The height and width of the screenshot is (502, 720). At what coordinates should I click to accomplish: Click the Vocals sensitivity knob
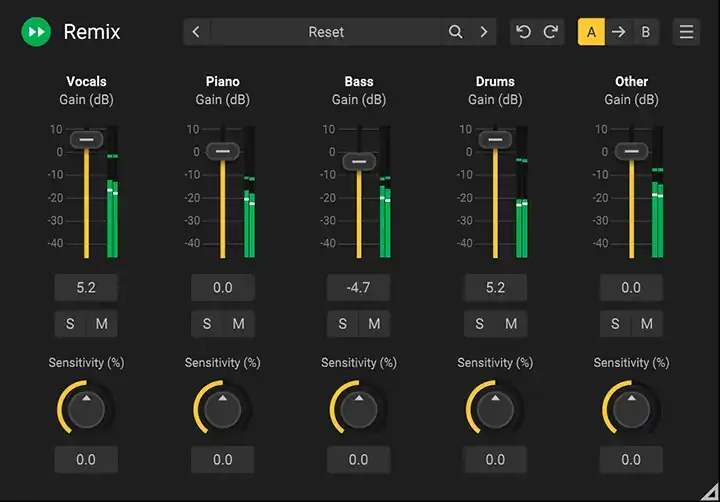(x=86, y=409)
